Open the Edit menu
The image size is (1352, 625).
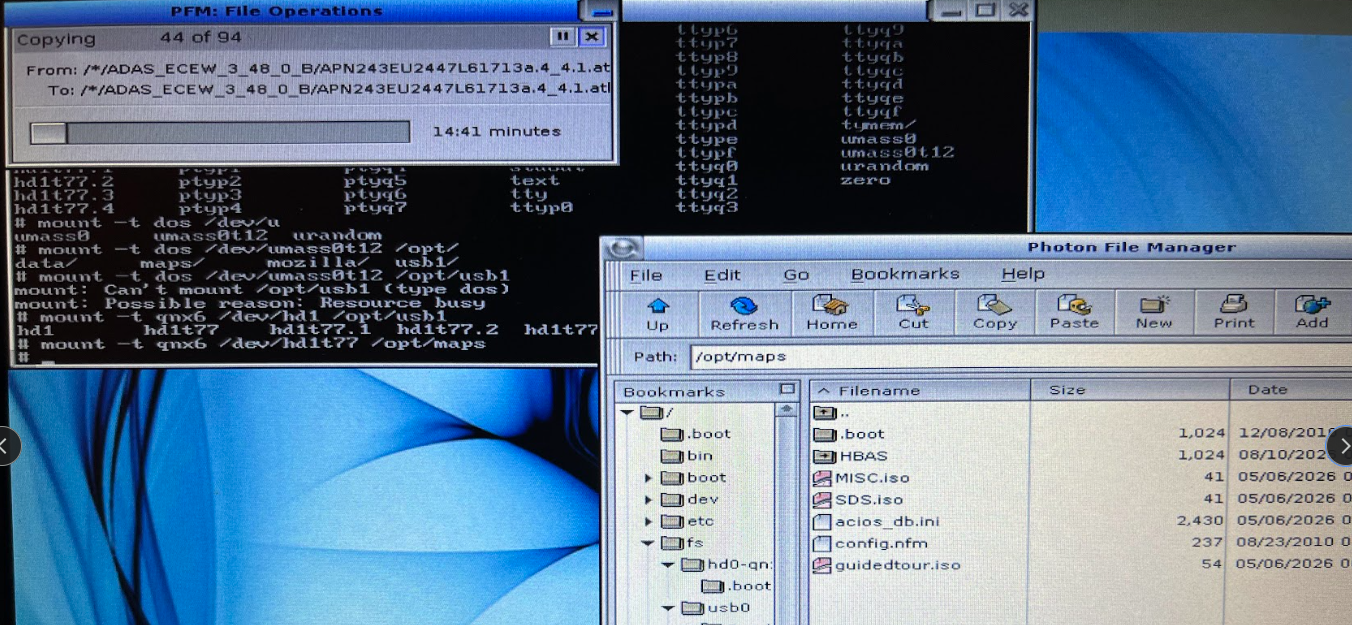[x=722, y=274]
